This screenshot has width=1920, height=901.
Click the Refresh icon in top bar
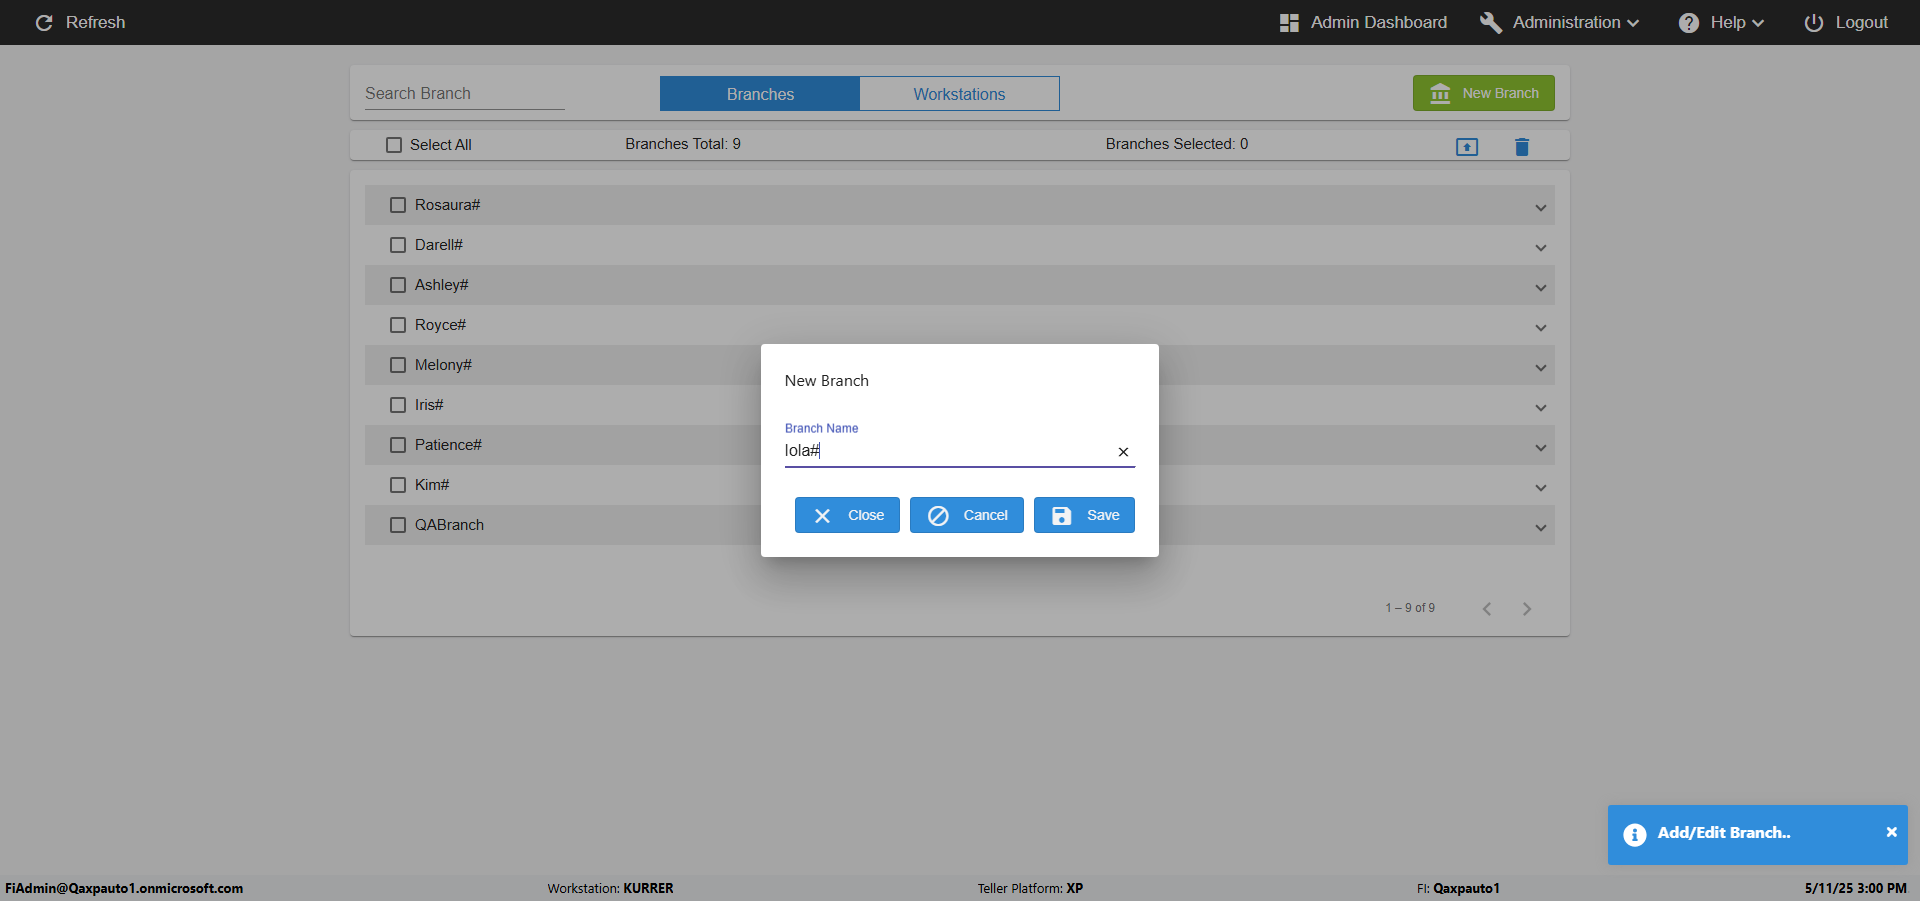[x=44, y=22]
